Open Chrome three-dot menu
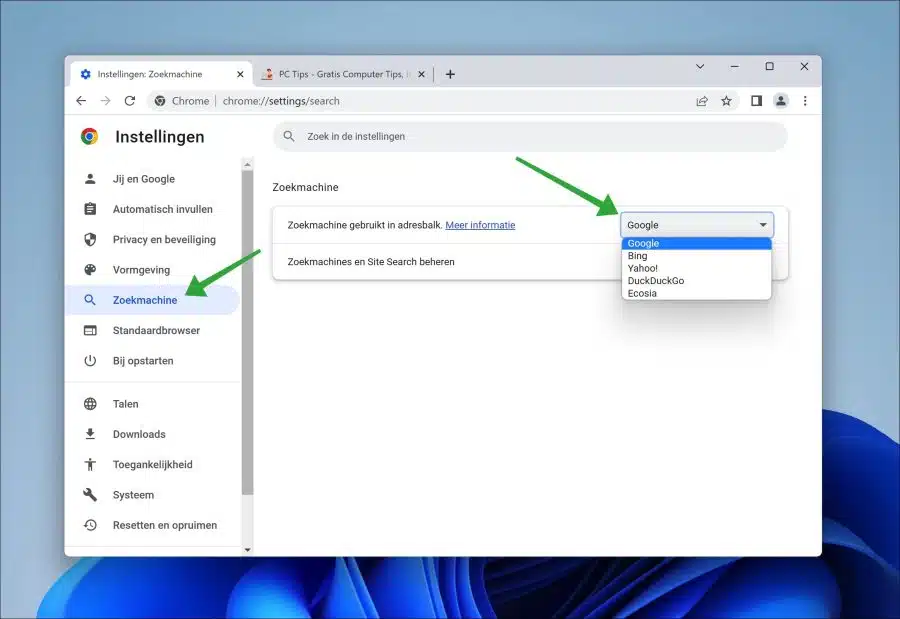Screen dimensions: 900x619 (805, 101)
